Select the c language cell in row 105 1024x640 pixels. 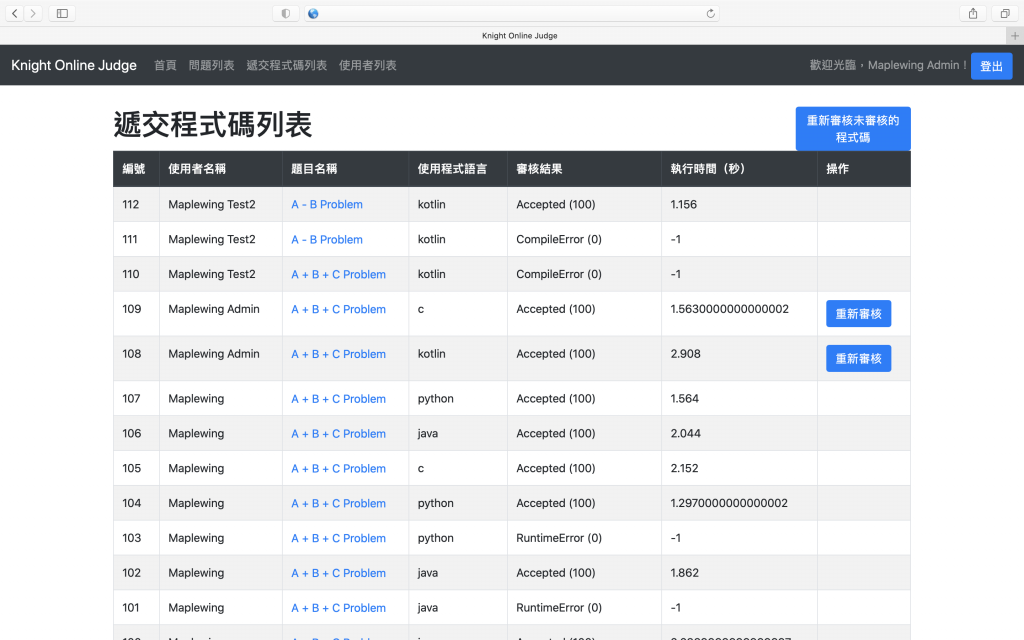click(x=458, y=468)
